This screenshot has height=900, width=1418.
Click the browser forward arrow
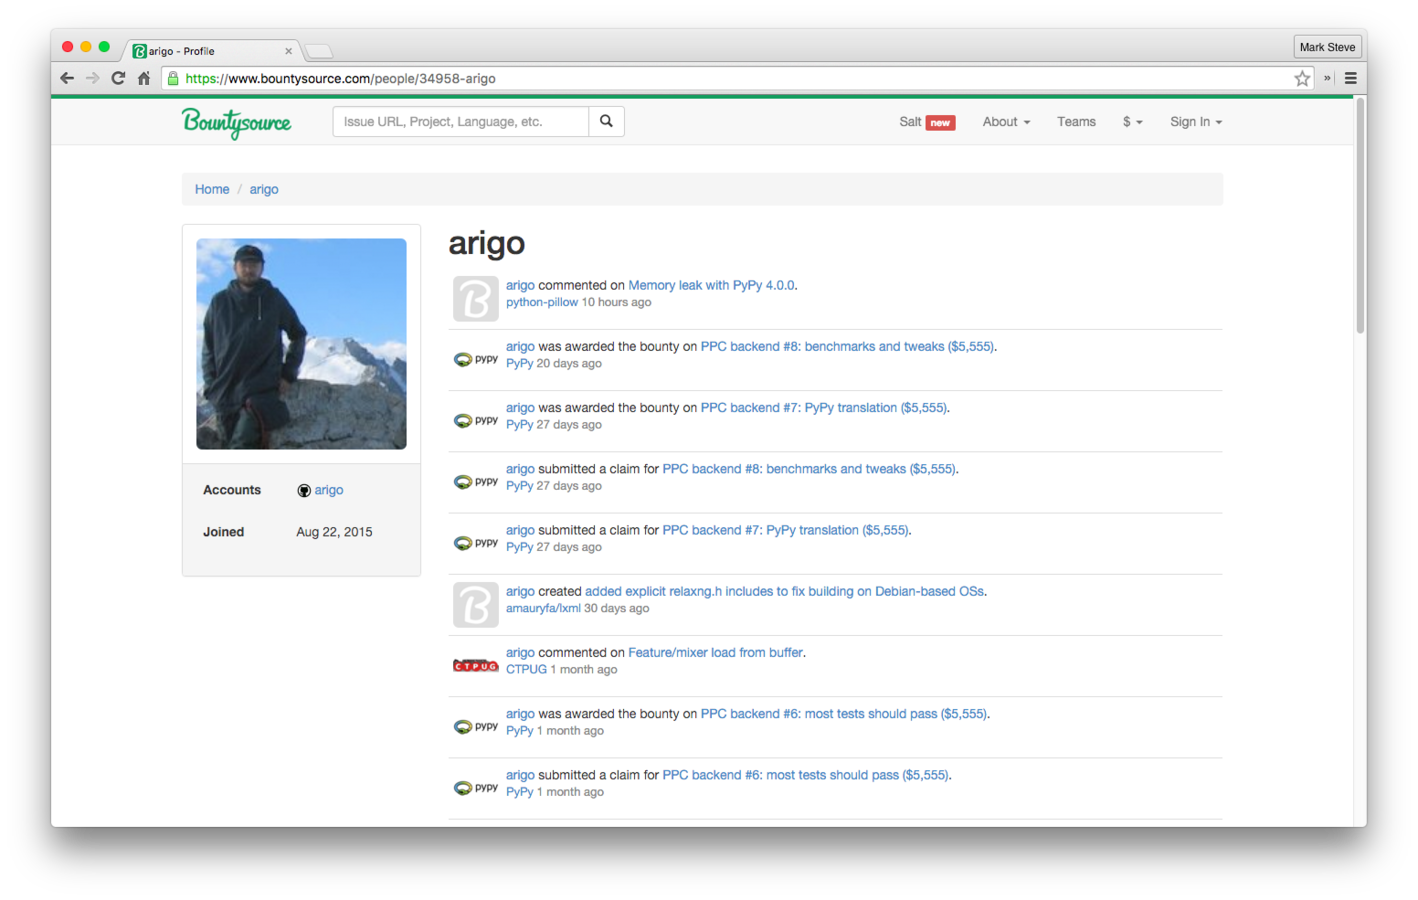coord(92,78)
